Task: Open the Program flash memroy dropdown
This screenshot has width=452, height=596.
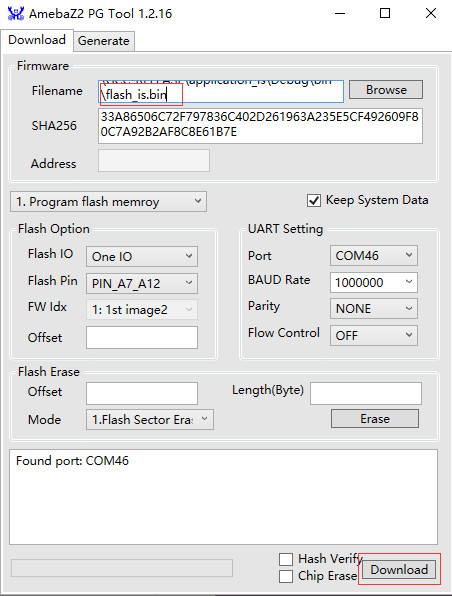Action: 109,201
